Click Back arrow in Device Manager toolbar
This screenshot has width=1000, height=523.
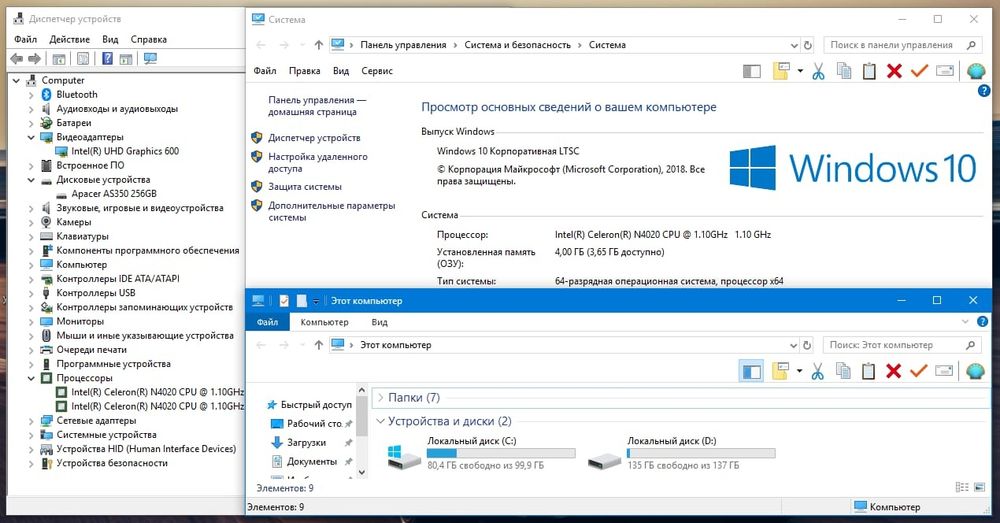17,59
